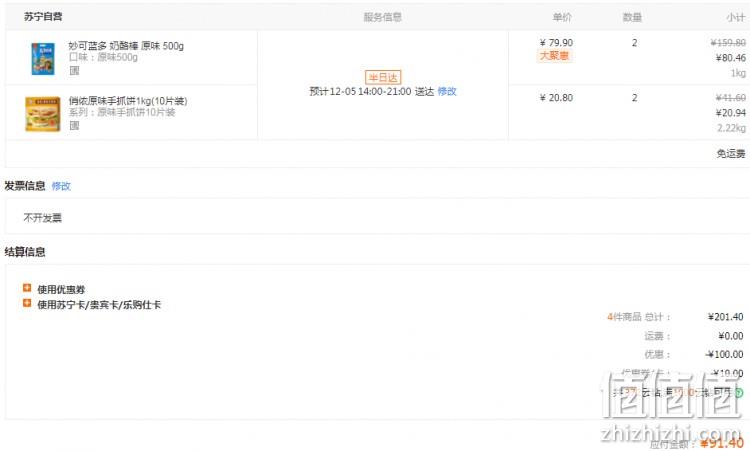Viewport: 750px width, 451px height.
Task: Click 修改 next to delivery time
Action: pyautogui.click(x=447, y=91)
